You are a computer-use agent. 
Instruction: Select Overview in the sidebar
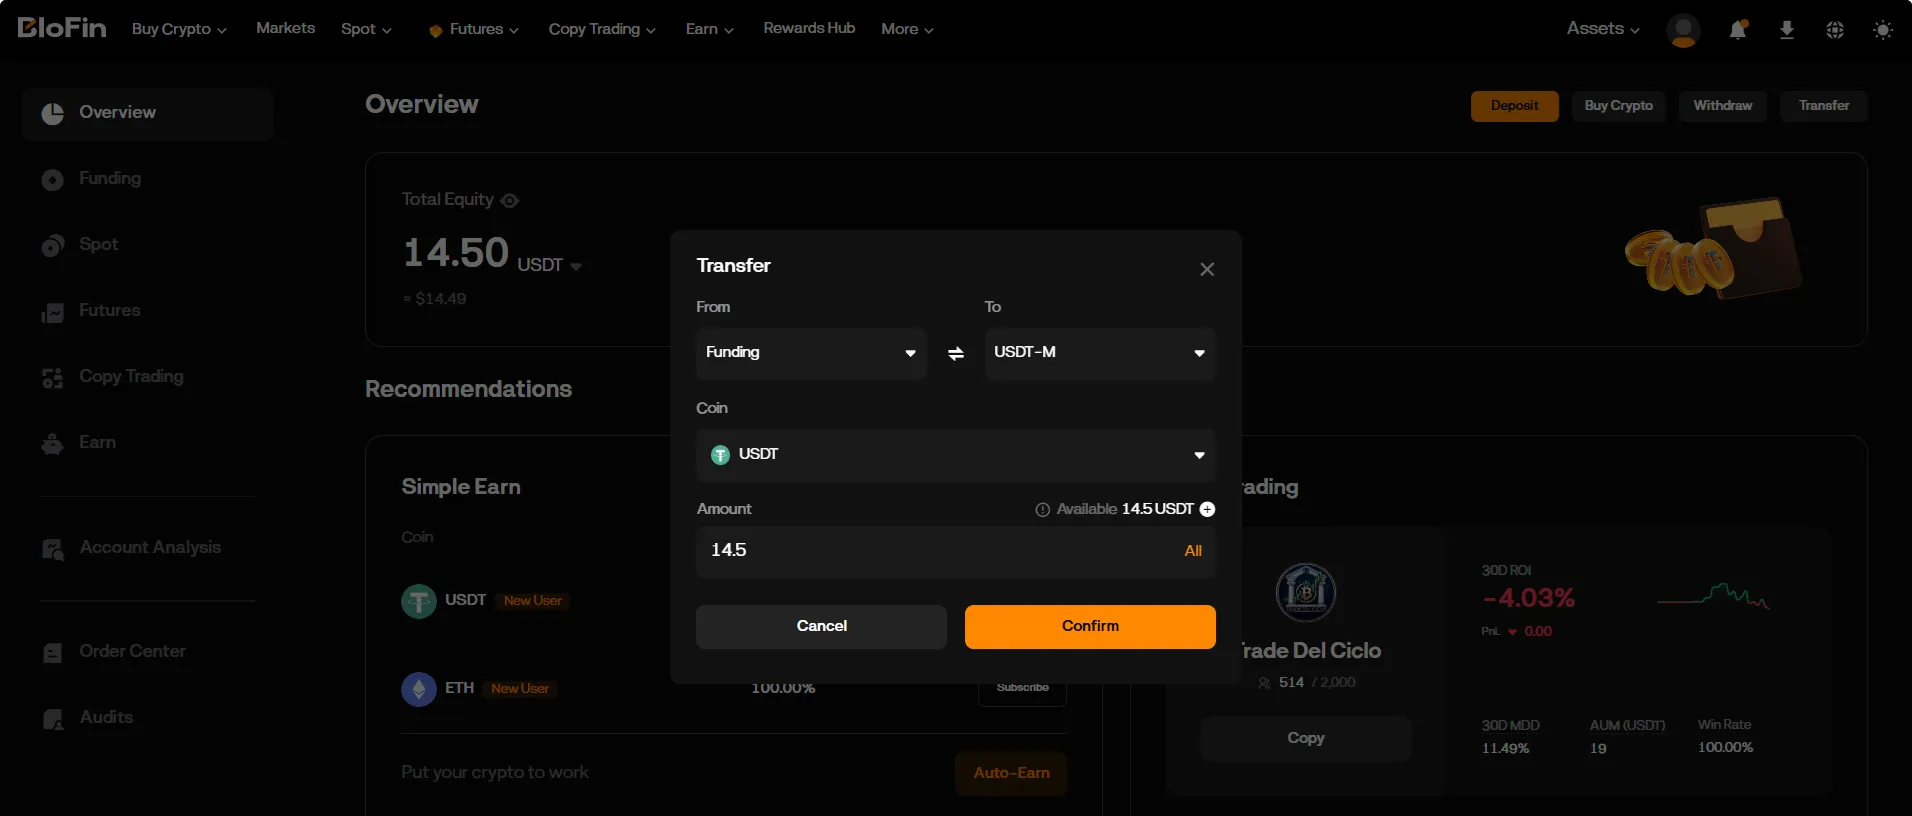147,113
